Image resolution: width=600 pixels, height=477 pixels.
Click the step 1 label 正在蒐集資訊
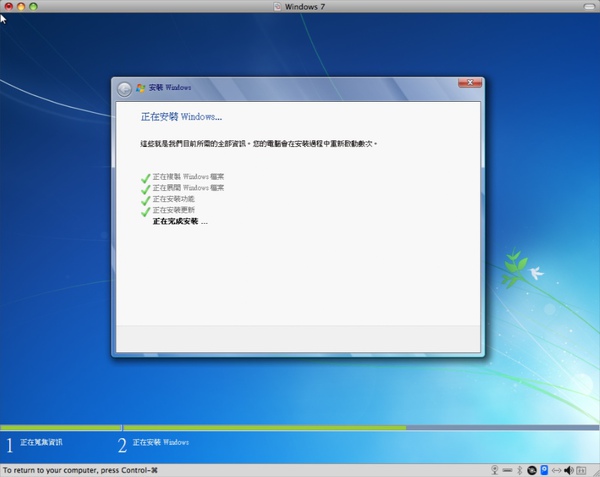point(41,442)
